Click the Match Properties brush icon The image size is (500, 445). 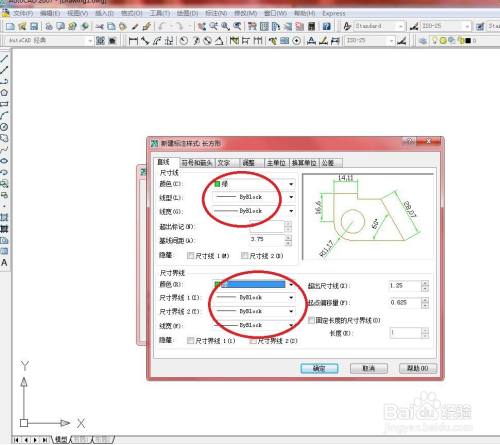click(x=135, y=26)
